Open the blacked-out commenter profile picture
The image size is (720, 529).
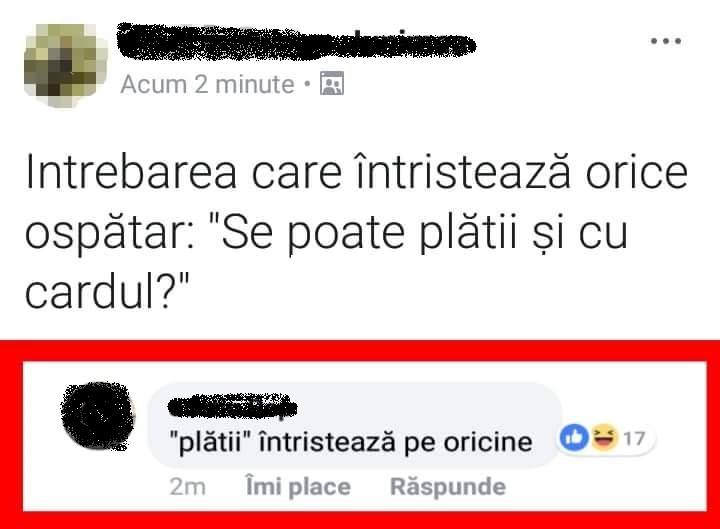(x=98, y=416)
